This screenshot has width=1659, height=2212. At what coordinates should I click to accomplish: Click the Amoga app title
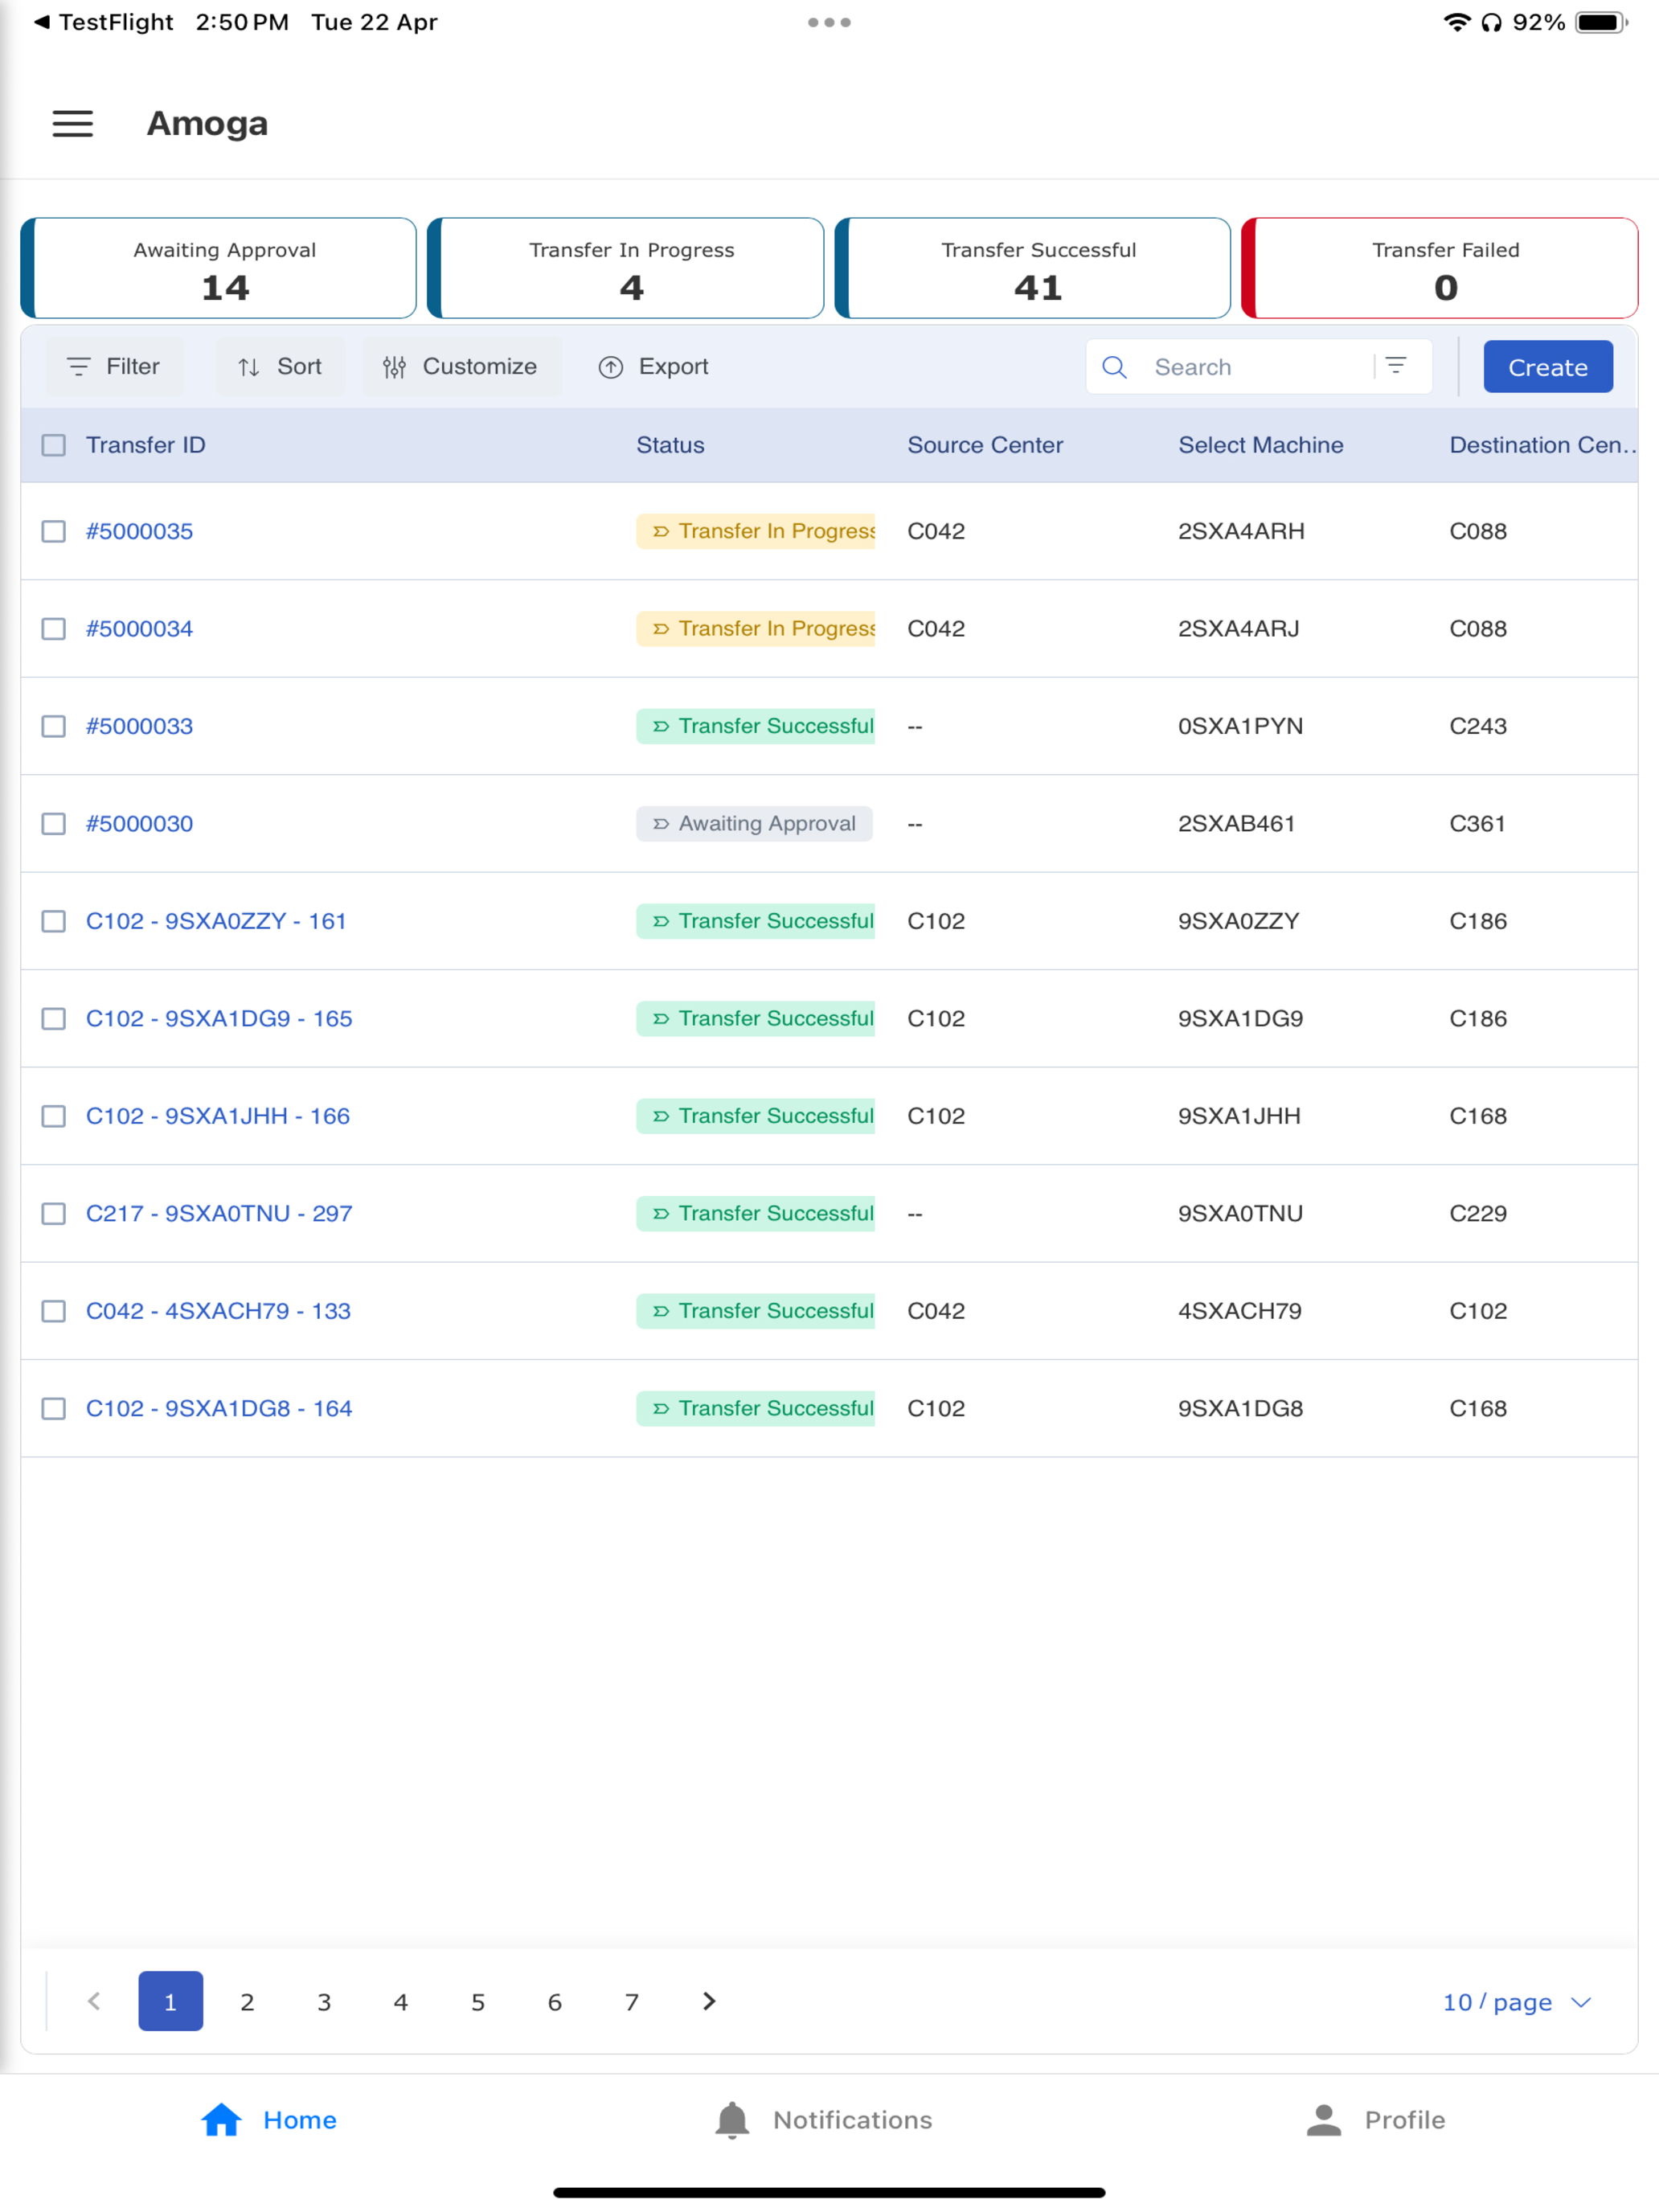pos(207,124)
